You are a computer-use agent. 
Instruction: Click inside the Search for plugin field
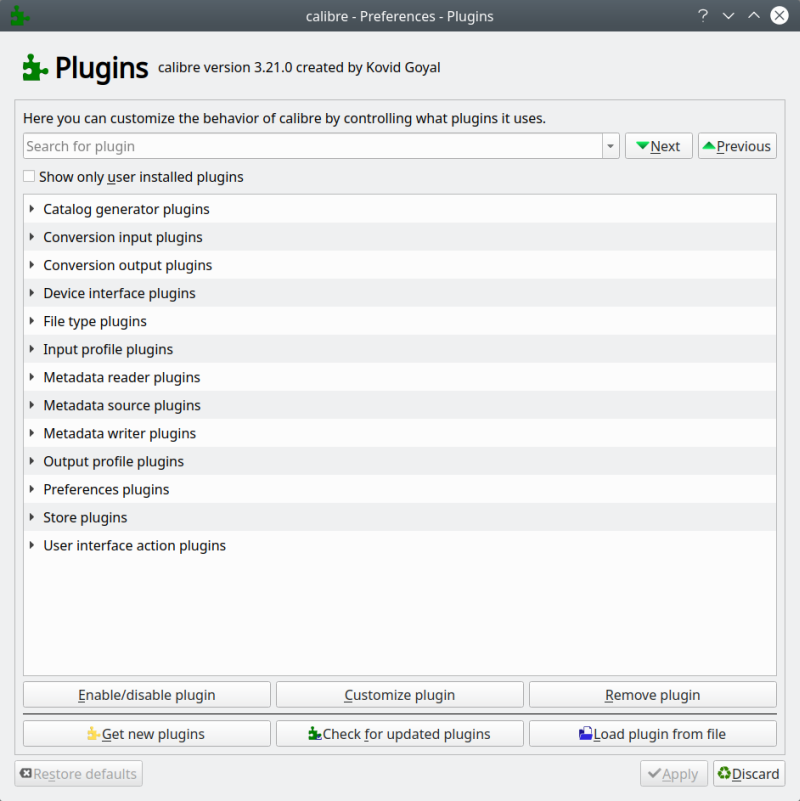(300, 145)
